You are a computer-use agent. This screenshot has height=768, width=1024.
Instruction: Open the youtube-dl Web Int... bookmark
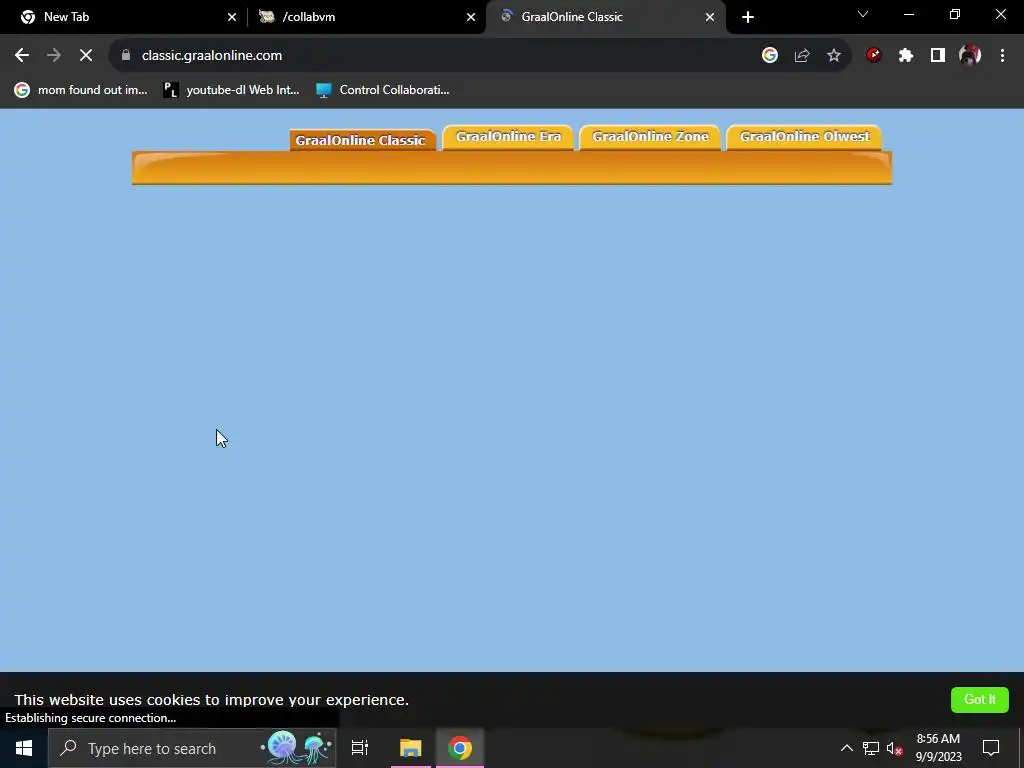pyautogui.click(x=232, y=90)
